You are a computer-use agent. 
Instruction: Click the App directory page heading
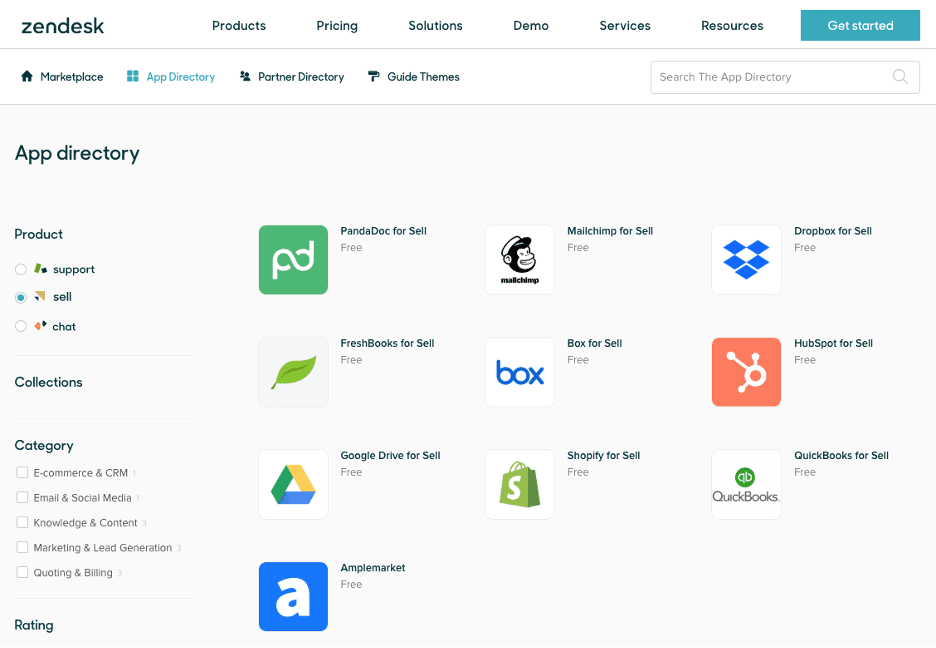tap(77, 154)
